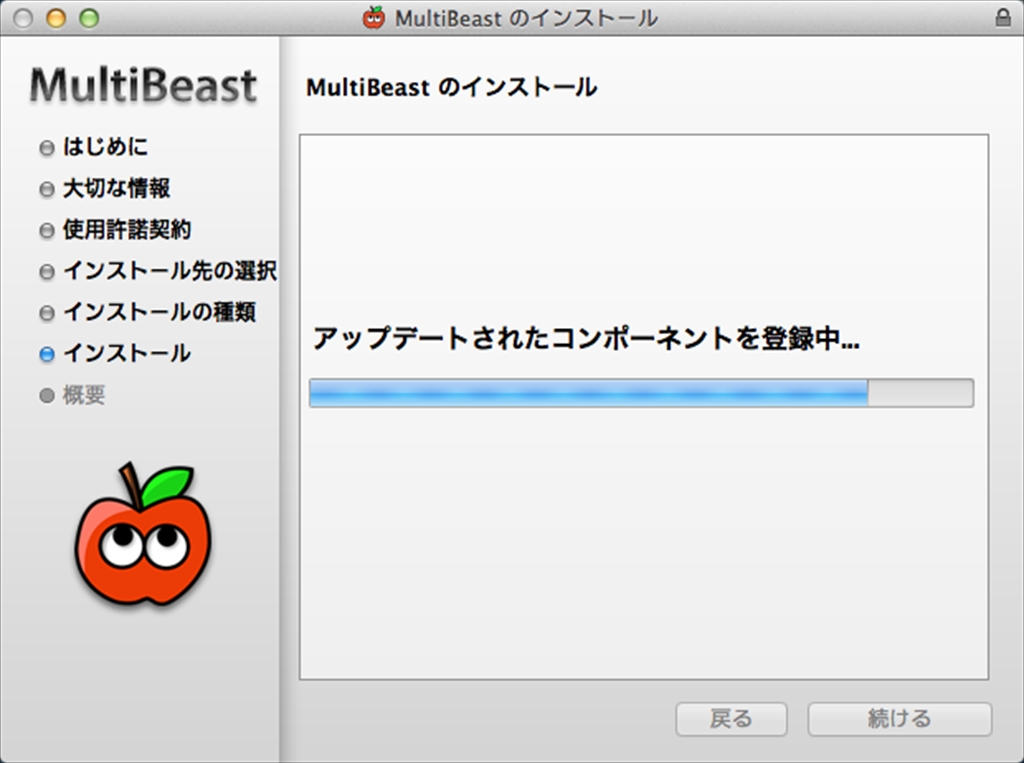This screenshot has width=1024, height=763.
Task: Select the 大切な情報 step
Action: [116, 188]
